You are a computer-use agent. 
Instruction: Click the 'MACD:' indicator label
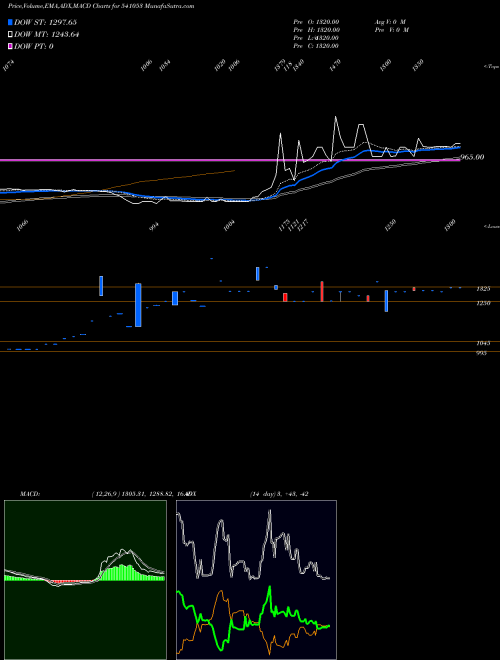(30, 494)
